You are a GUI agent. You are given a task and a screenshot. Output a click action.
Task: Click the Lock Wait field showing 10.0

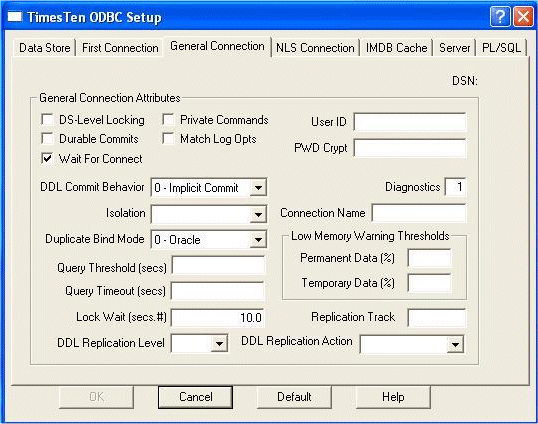(x=218, y=317)
